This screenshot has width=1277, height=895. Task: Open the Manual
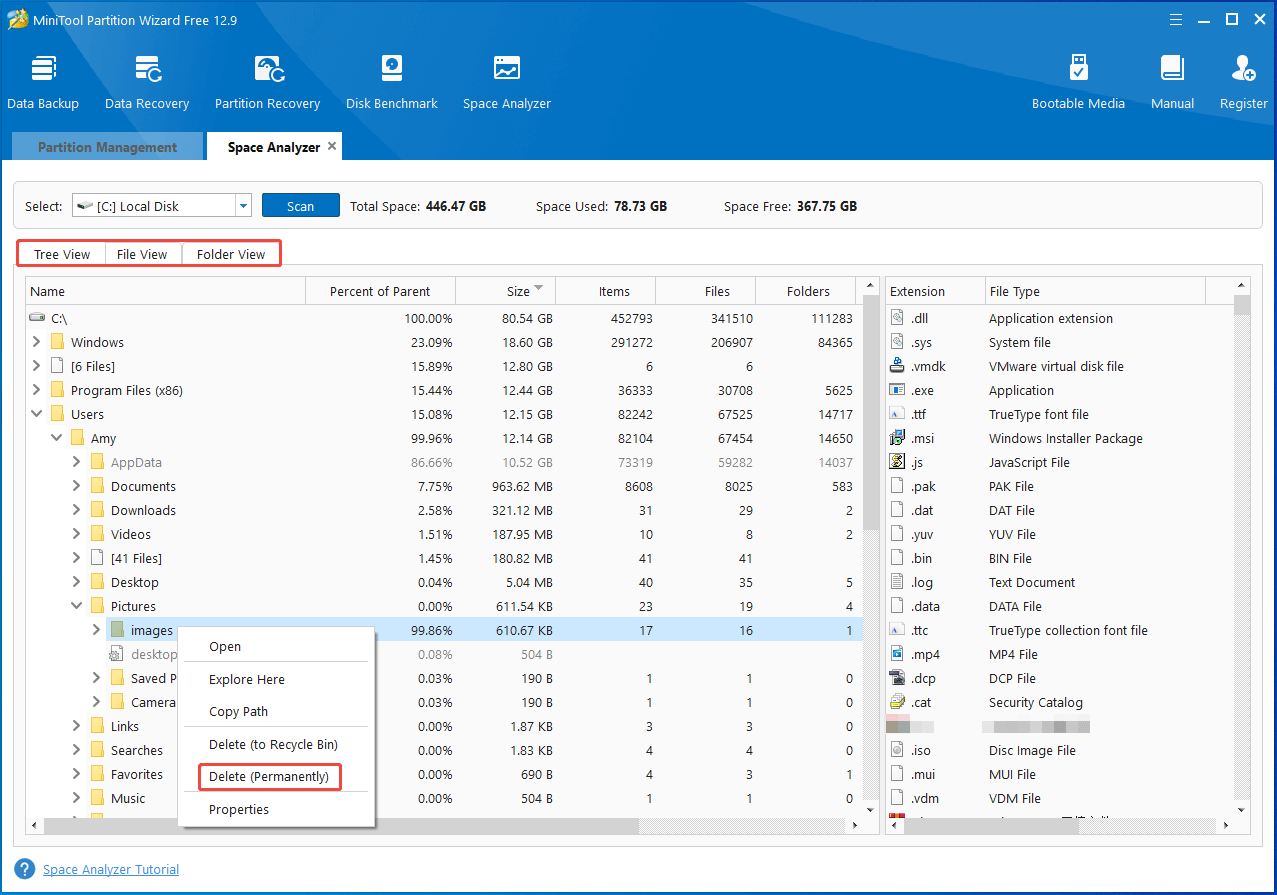[1171, 80]
